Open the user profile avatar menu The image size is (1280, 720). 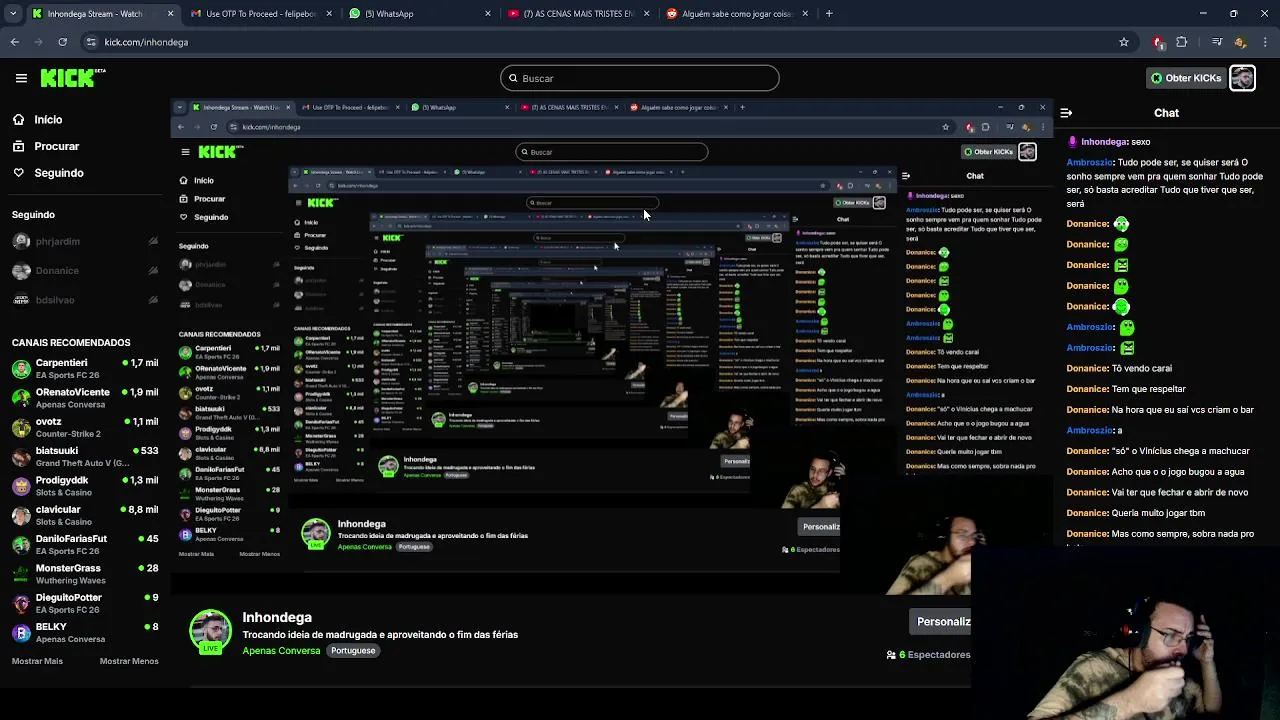(x=1242, y=78)
